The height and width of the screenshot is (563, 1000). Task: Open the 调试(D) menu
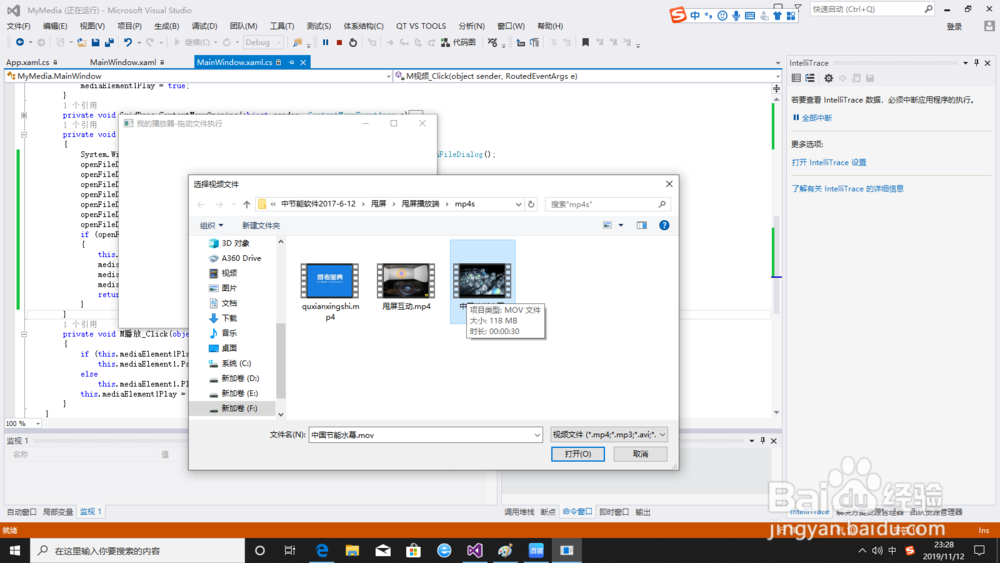(204, 26)
